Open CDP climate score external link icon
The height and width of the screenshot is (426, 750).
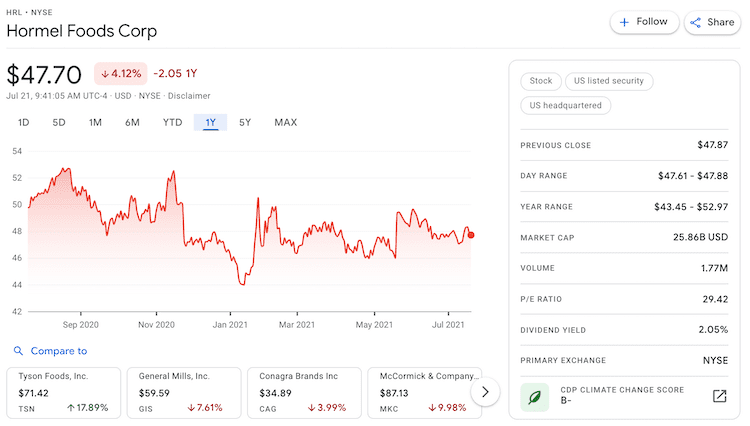719,396
